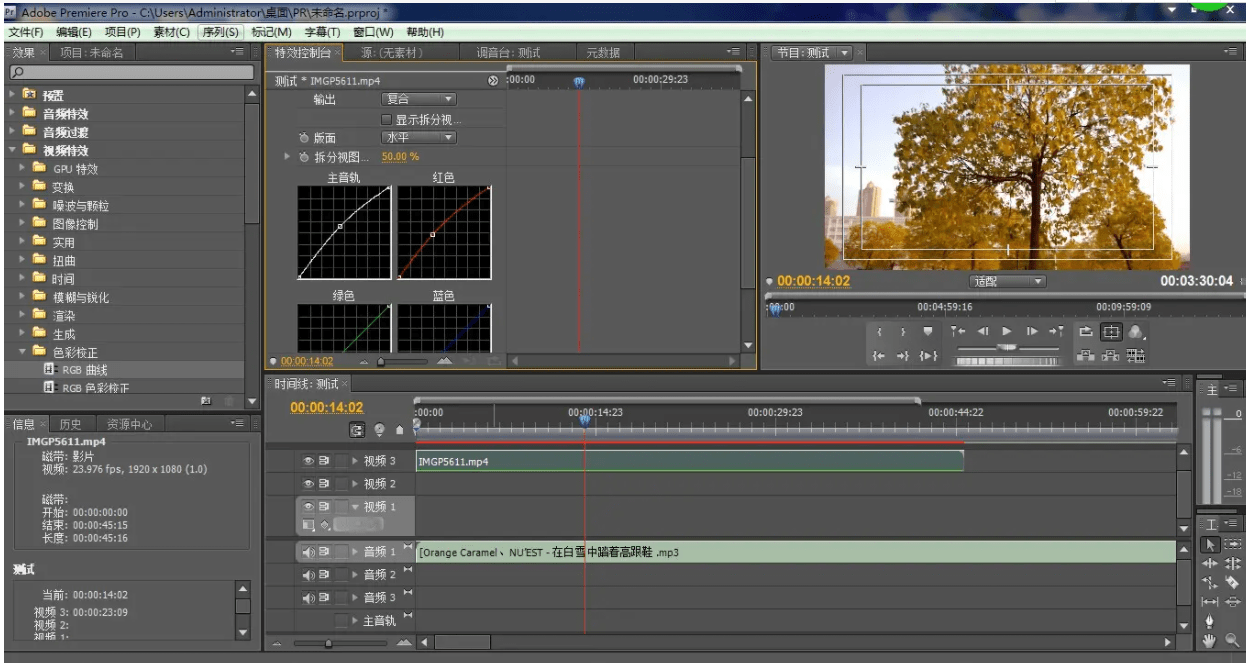
Task: Toggle track lock box on 视频 3
Action: [x=341, y=461]
